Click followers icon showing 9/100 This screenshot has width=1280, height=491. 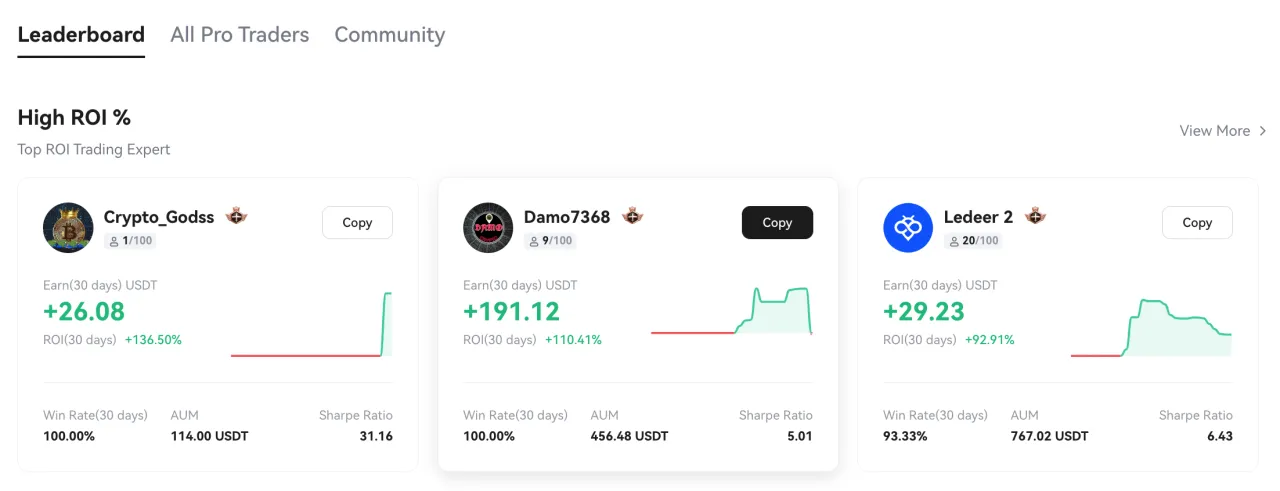[x=534, y=241]
